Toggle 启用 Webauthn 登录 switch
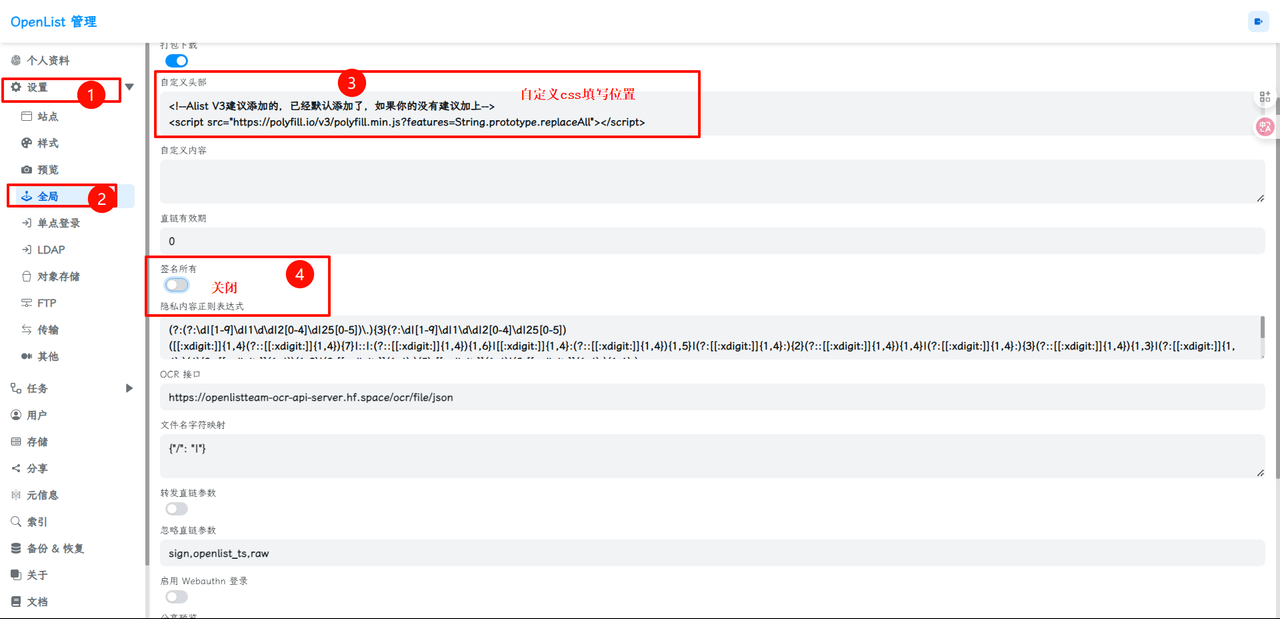1280x619 pixels. 176,597
